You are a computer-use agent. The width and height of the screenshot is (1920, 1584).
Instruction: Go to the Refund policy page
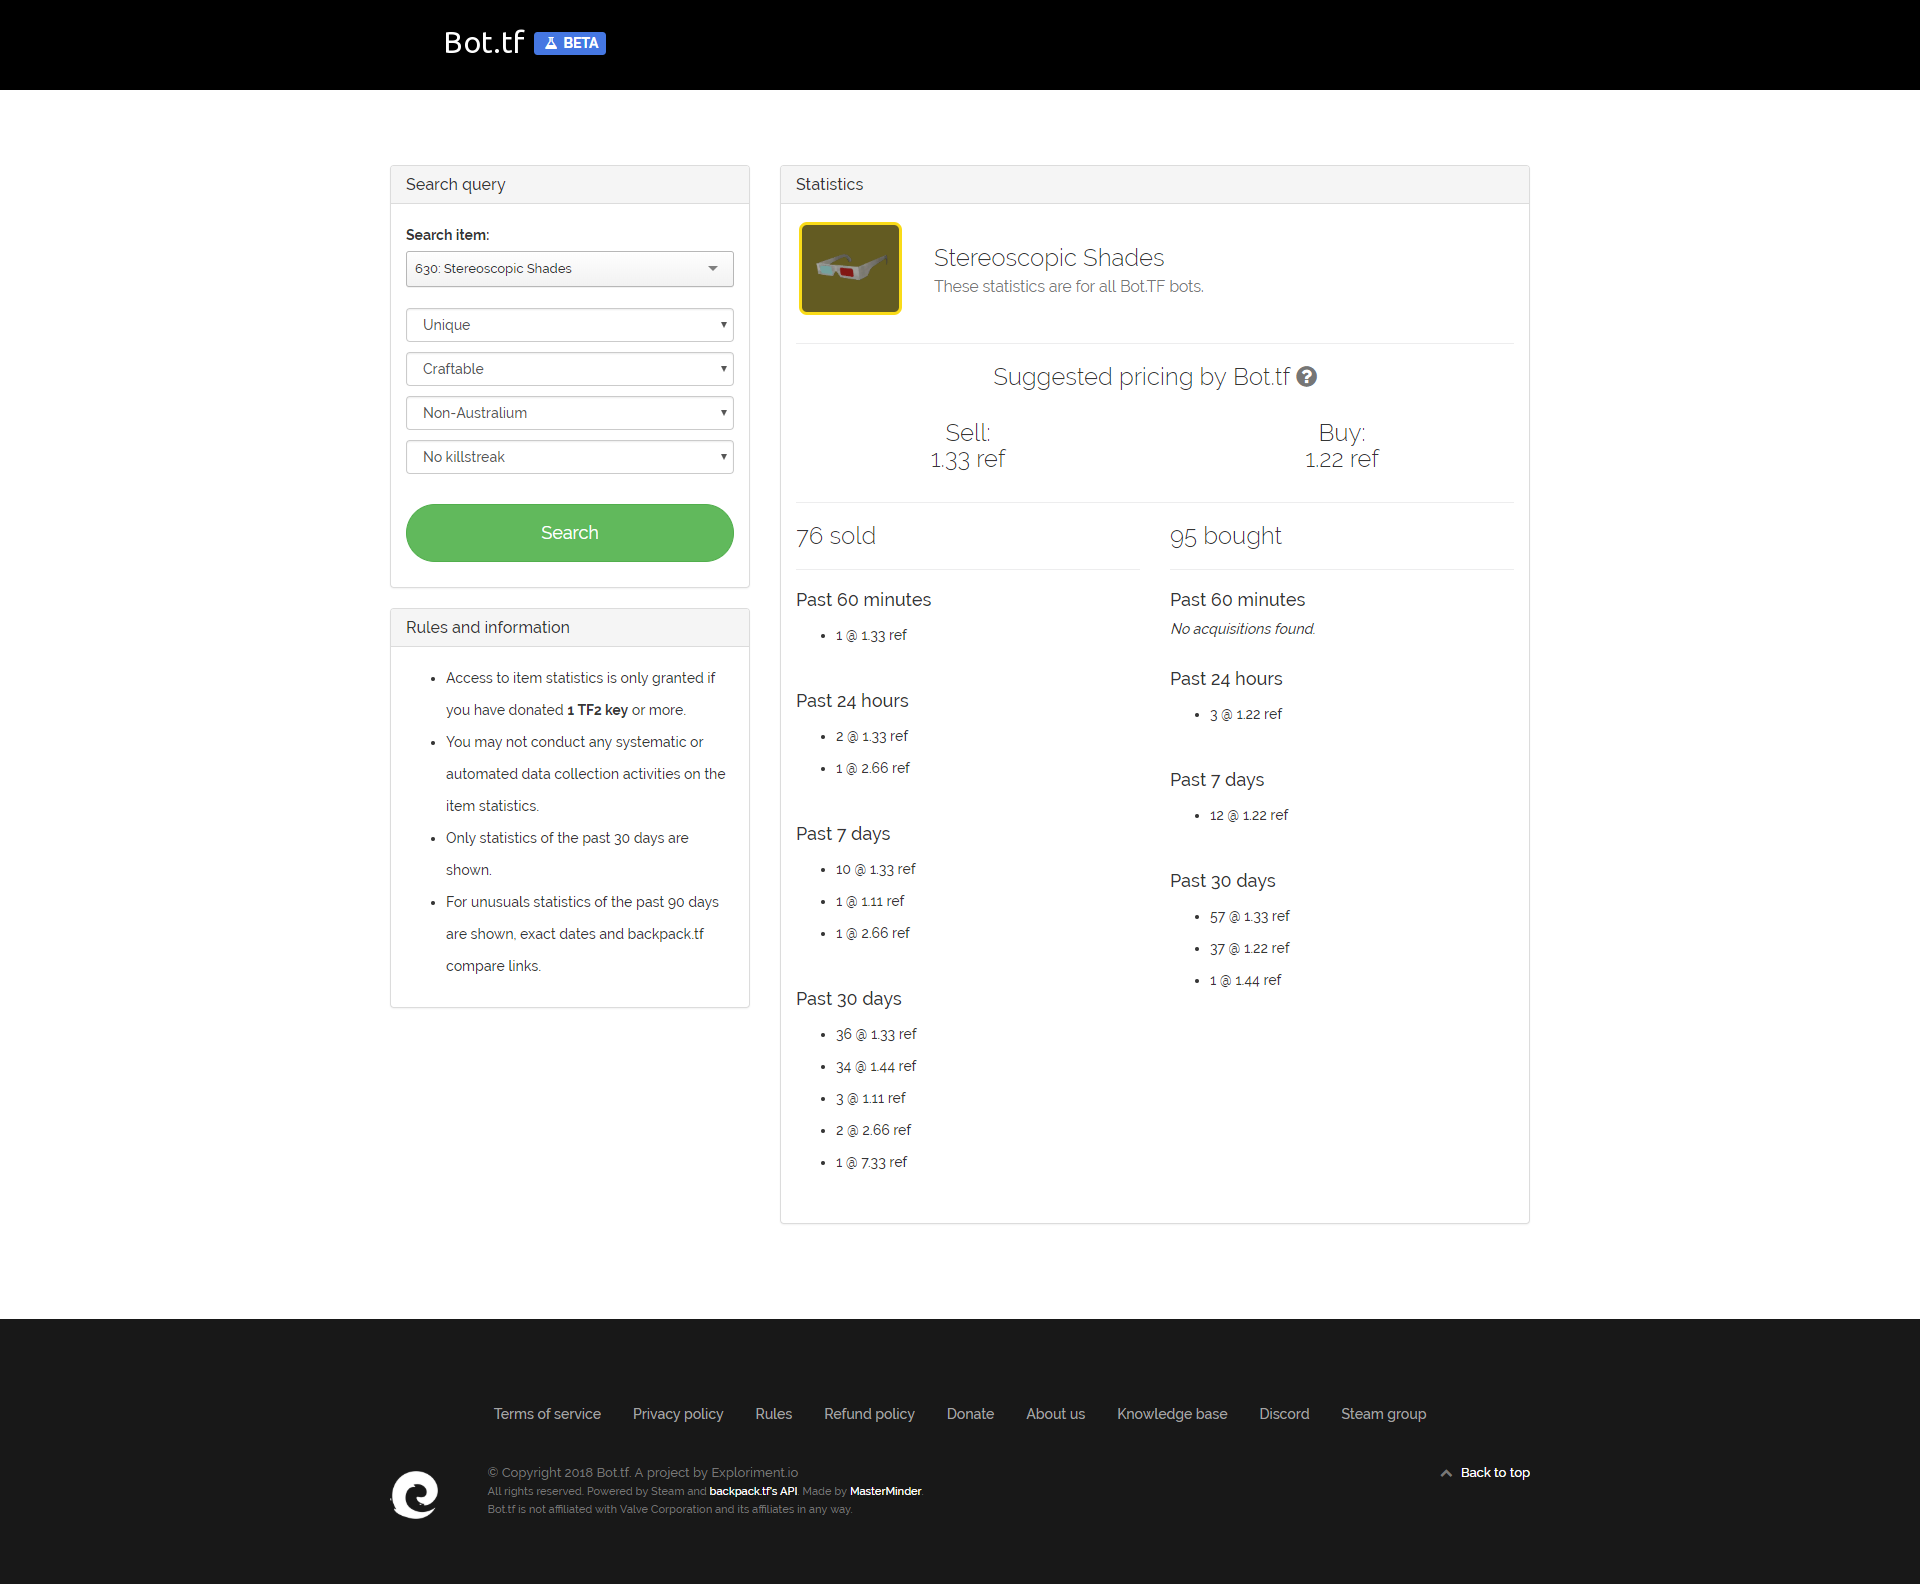[x=869, y=1414]
